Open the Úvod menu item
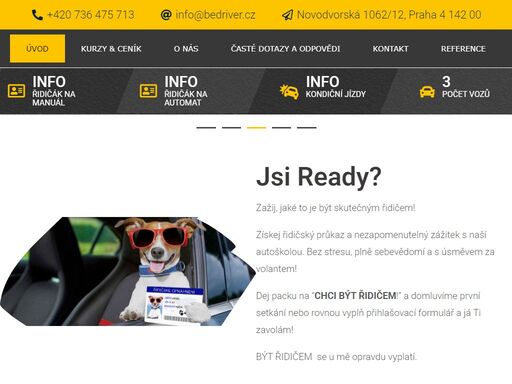512x384 pixels. tap(37, 49)
